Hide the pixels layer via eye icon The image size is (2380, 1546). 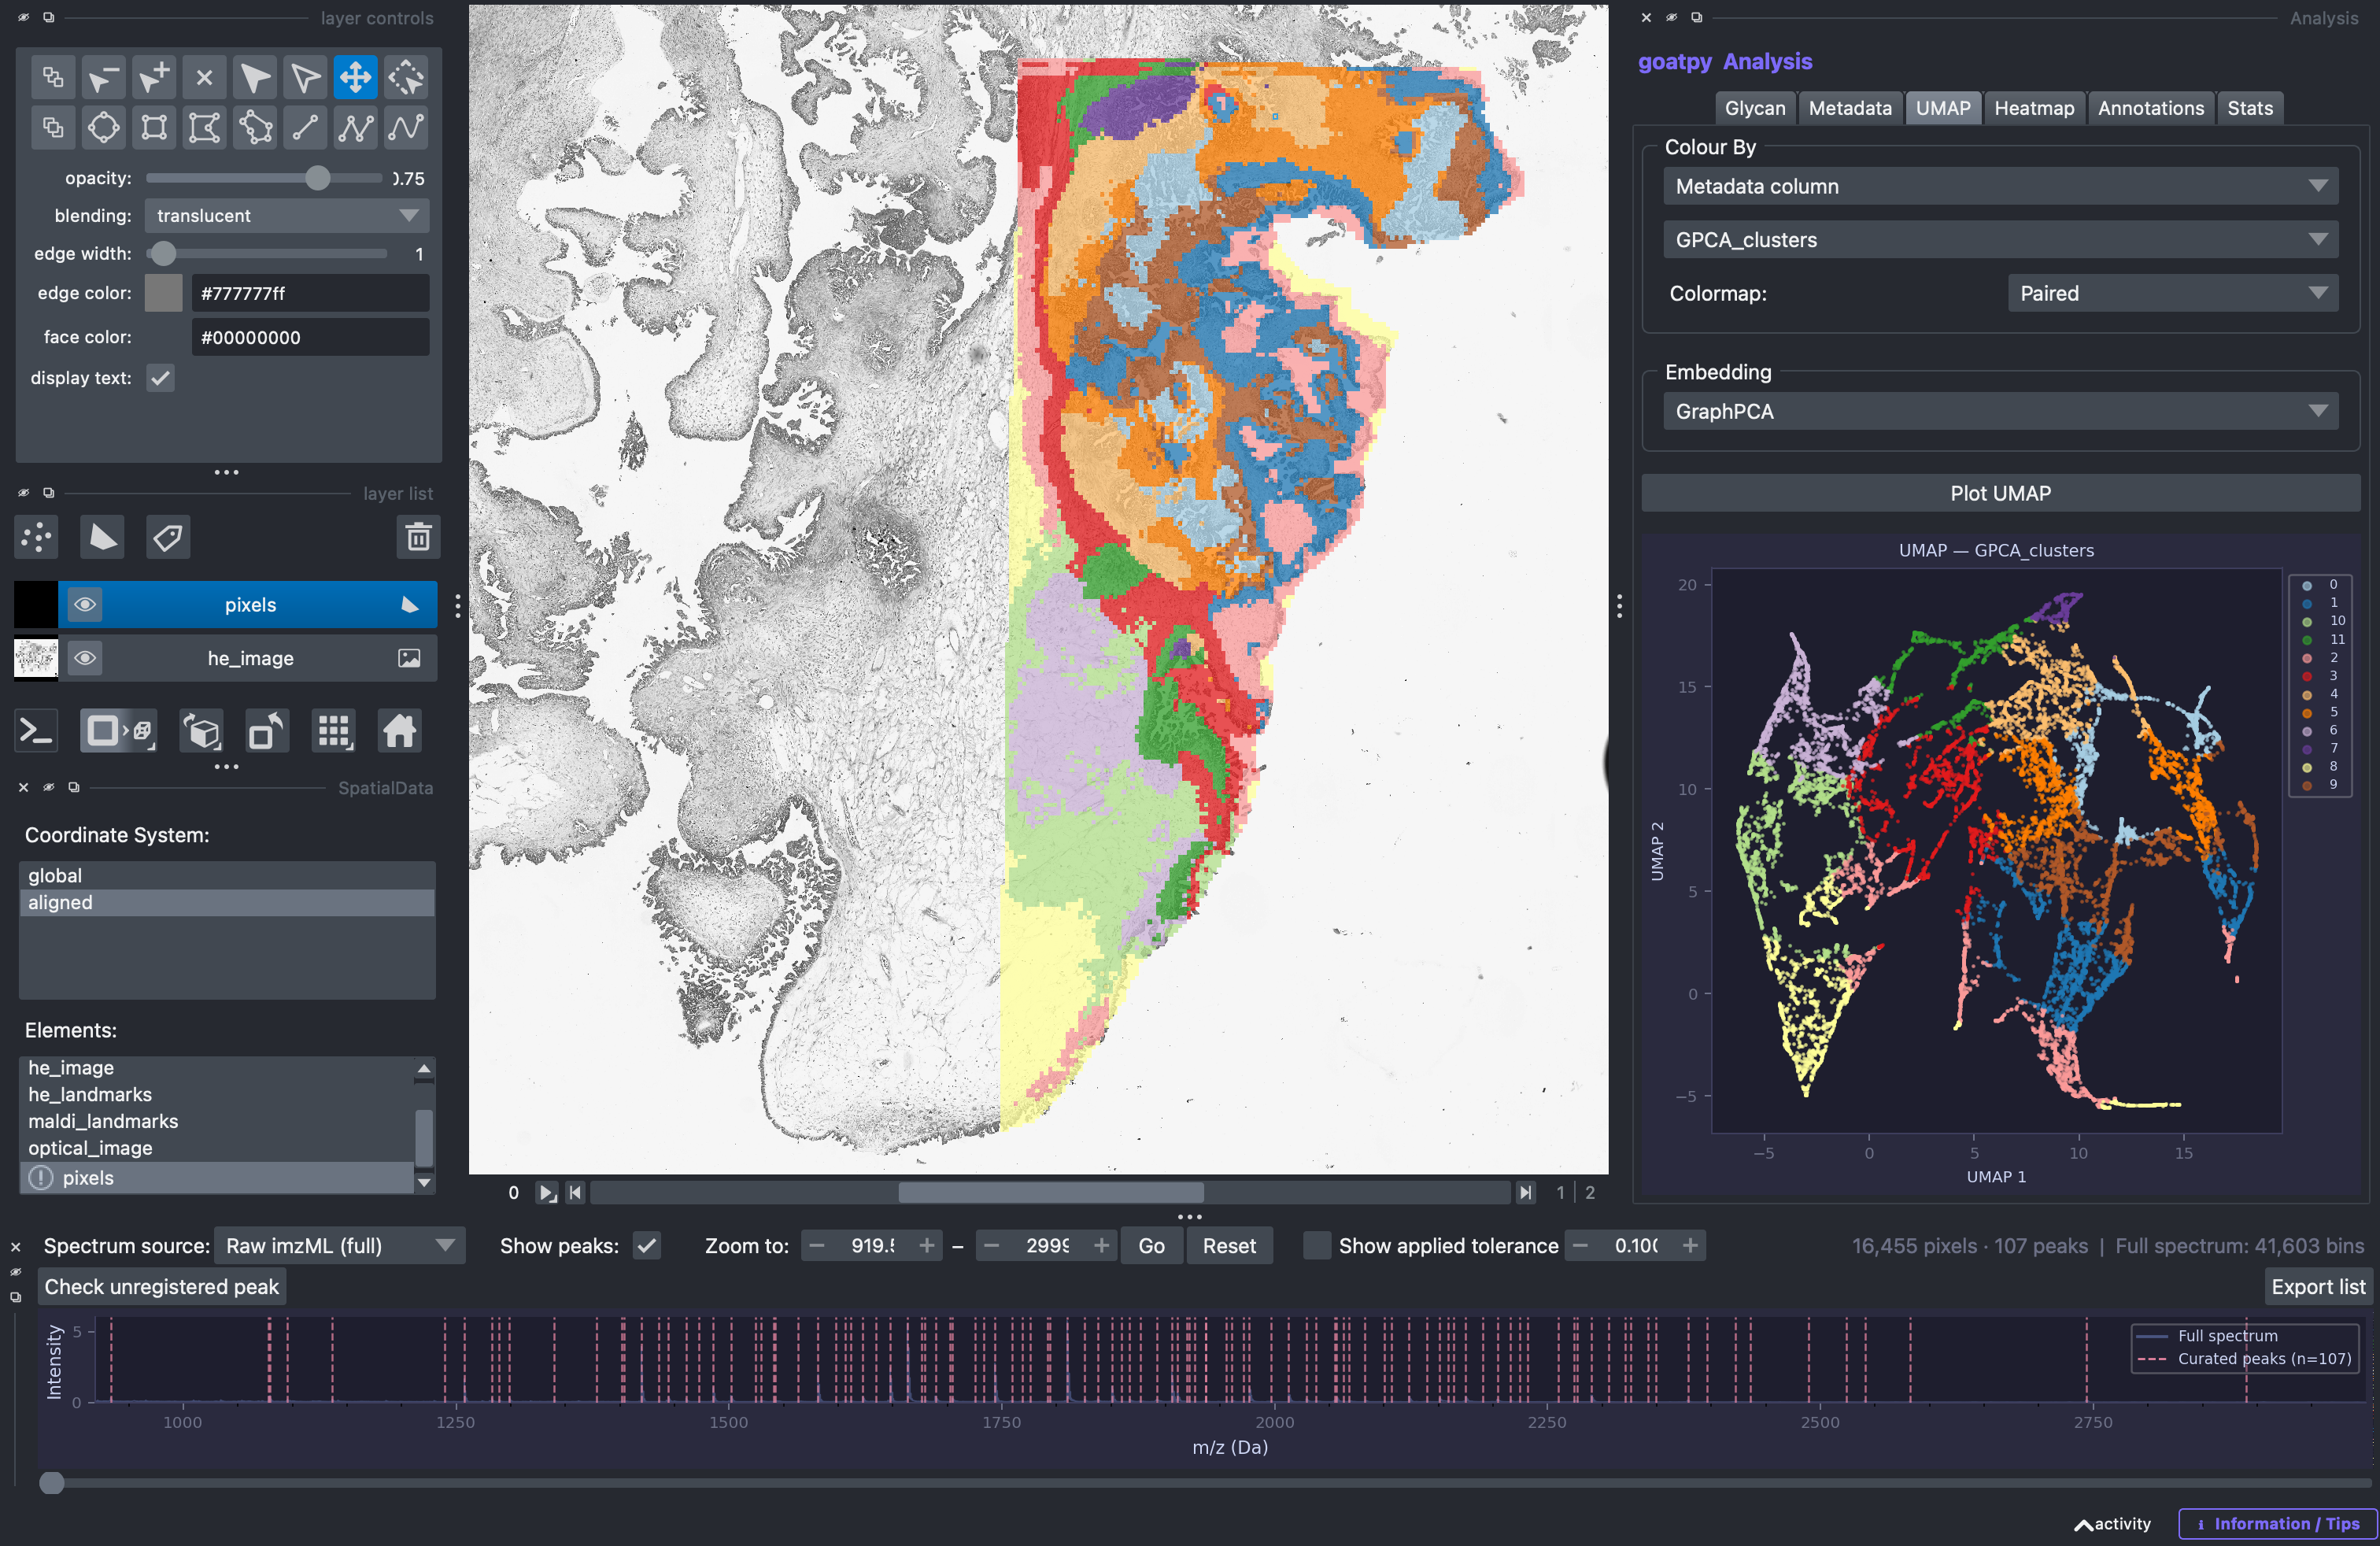85,604
